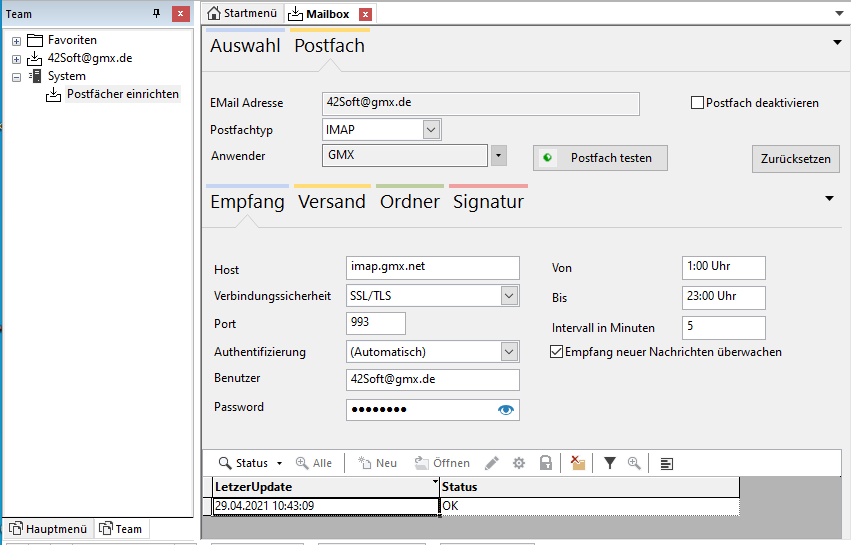
Task: Open the Team bottom tab
Action: [x=121, y=529]
